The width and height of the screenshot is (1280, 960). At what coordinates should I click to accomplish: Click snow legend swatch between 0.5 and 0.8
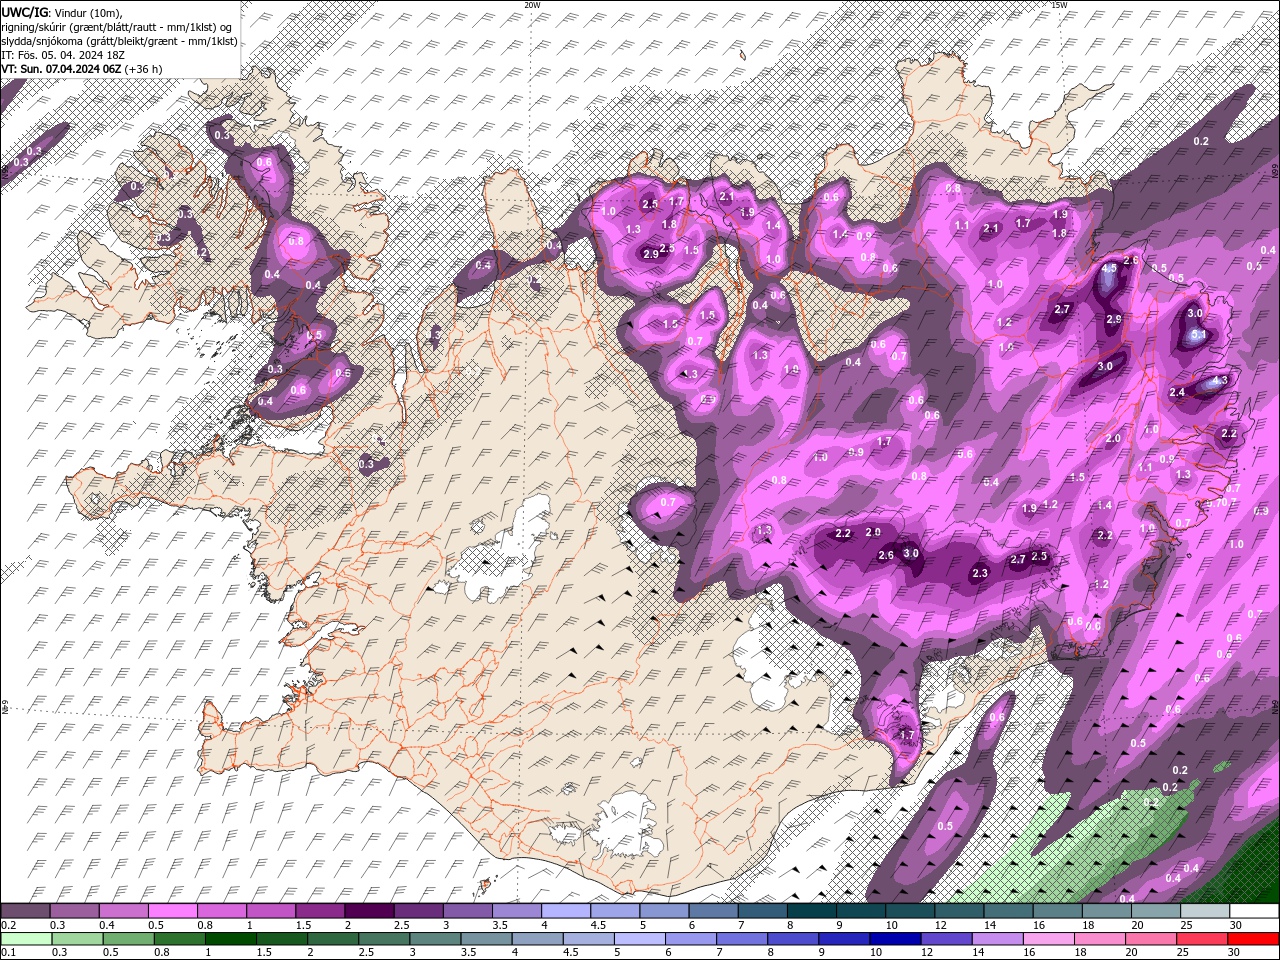click(172, 911)
